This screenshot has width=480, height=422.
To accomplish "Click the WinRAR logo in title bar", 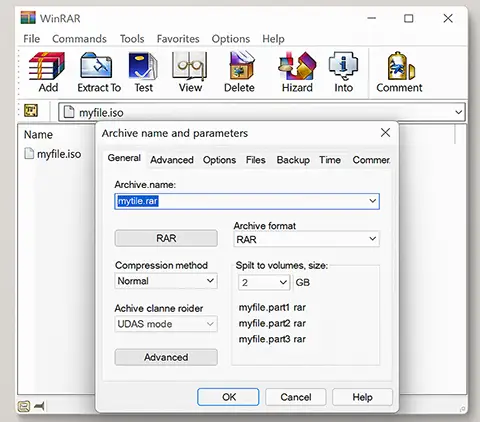I will [28, 18].
